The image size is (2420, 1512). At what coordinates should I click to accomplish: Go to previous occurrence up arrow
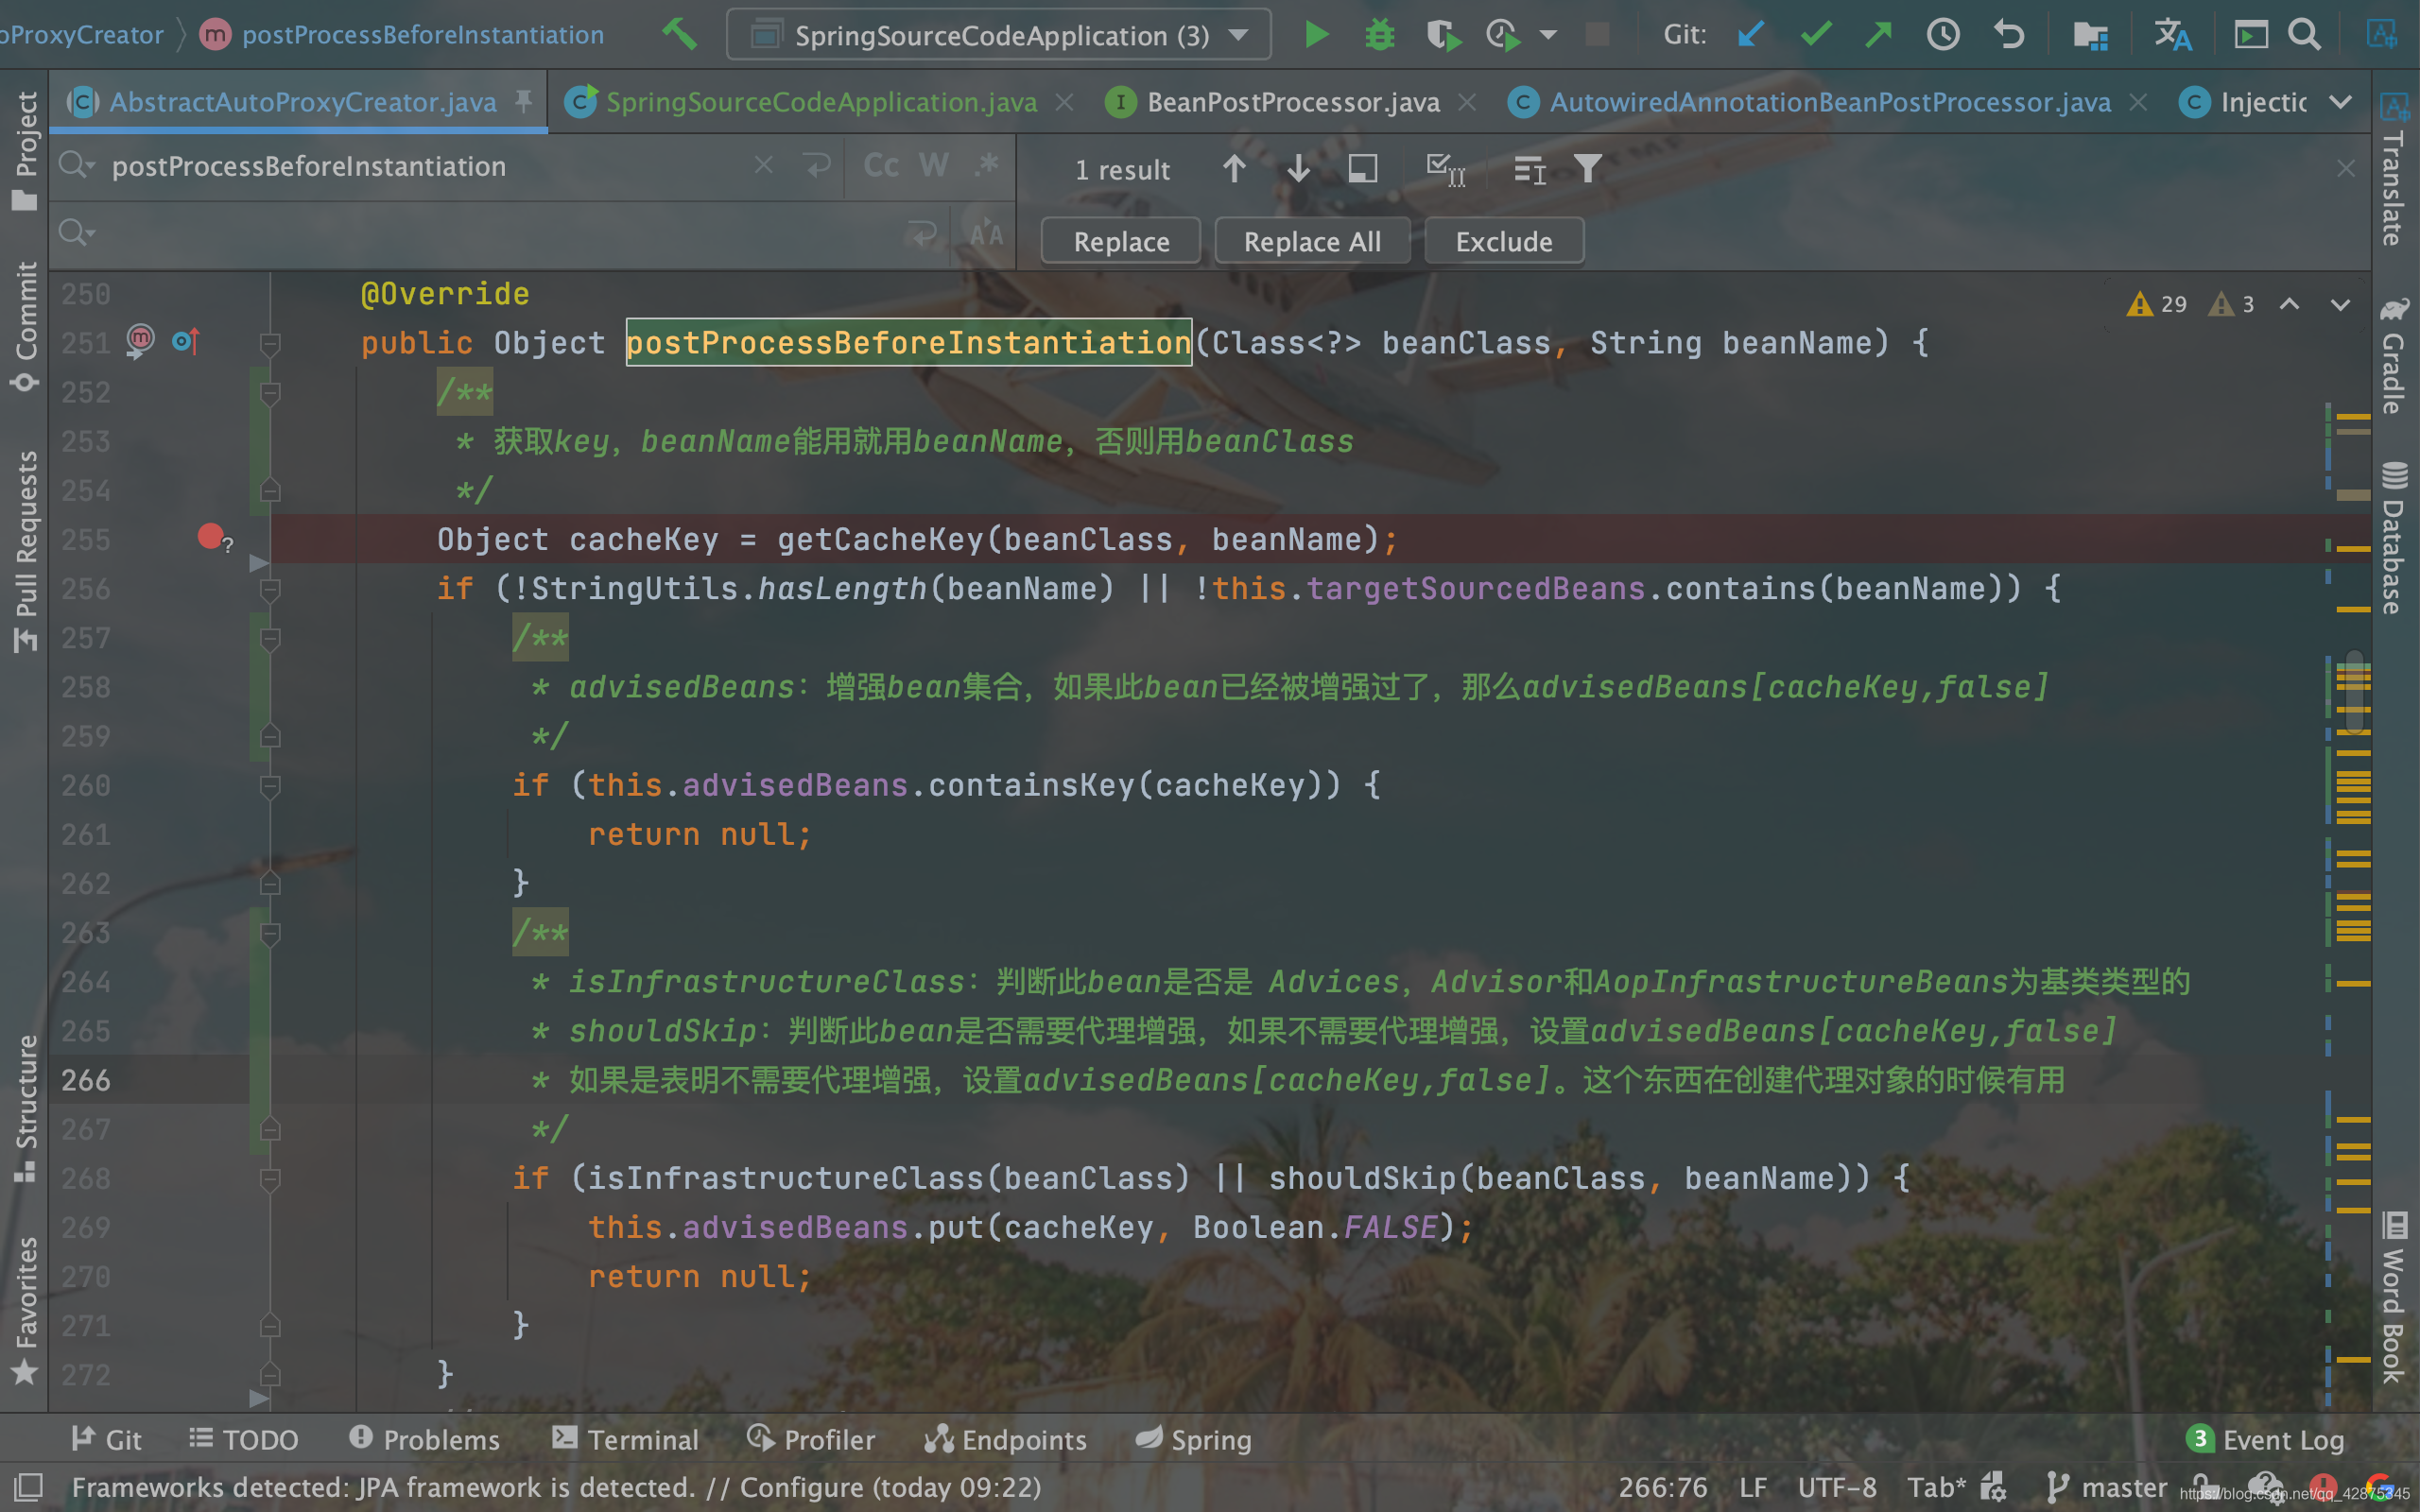click(x=1234, y=169)
